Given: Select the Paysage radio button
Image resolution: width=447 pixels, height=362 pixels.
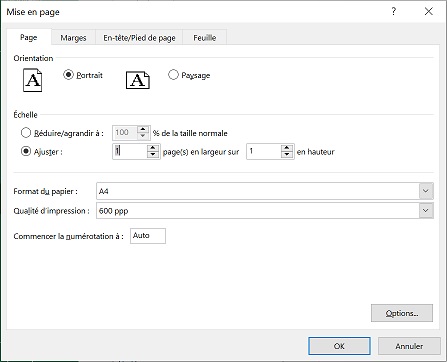Looking at the screenshot, I should (x=173, y=75).
